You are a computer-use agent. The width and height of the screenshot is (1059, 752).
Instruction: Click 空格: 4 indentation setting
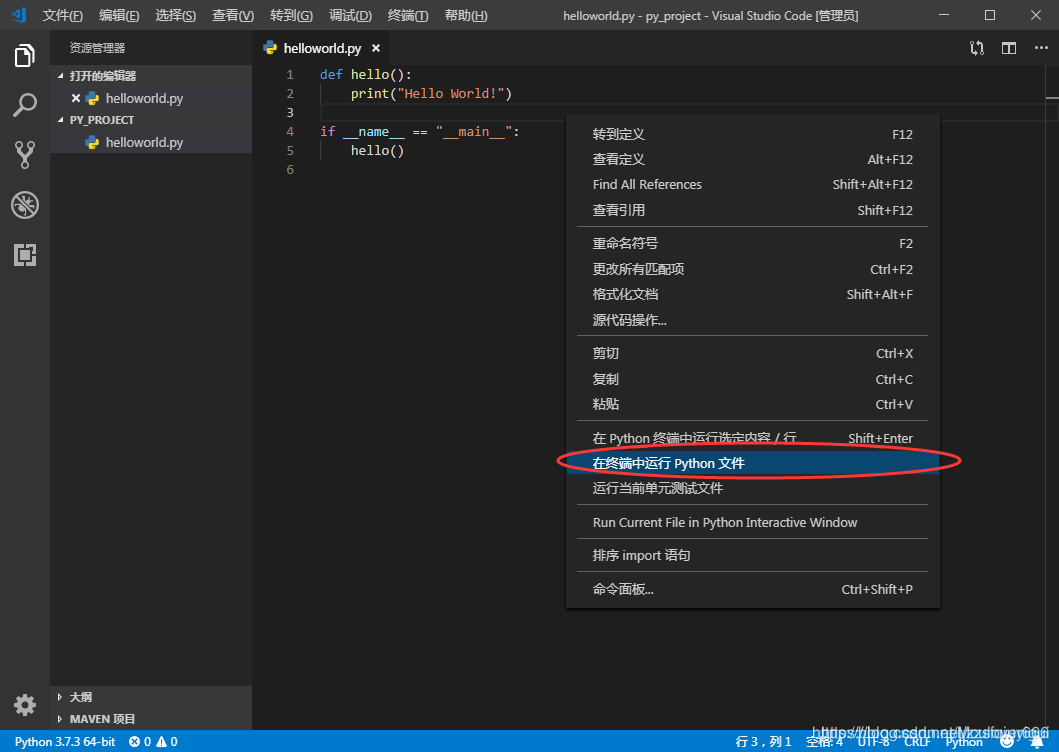tap(824, 741)
